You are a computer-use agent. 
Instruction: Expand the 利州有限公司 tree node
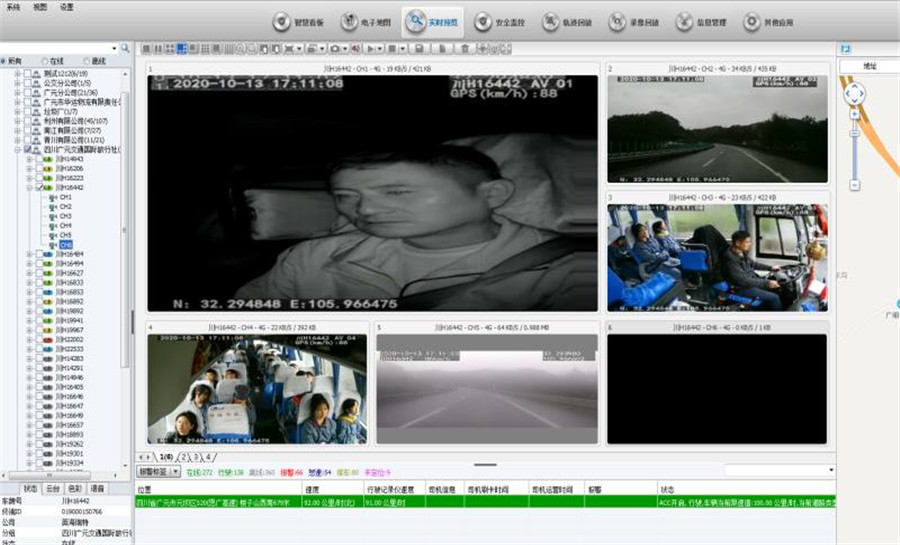pyautogui.click(x=18, y=121)
